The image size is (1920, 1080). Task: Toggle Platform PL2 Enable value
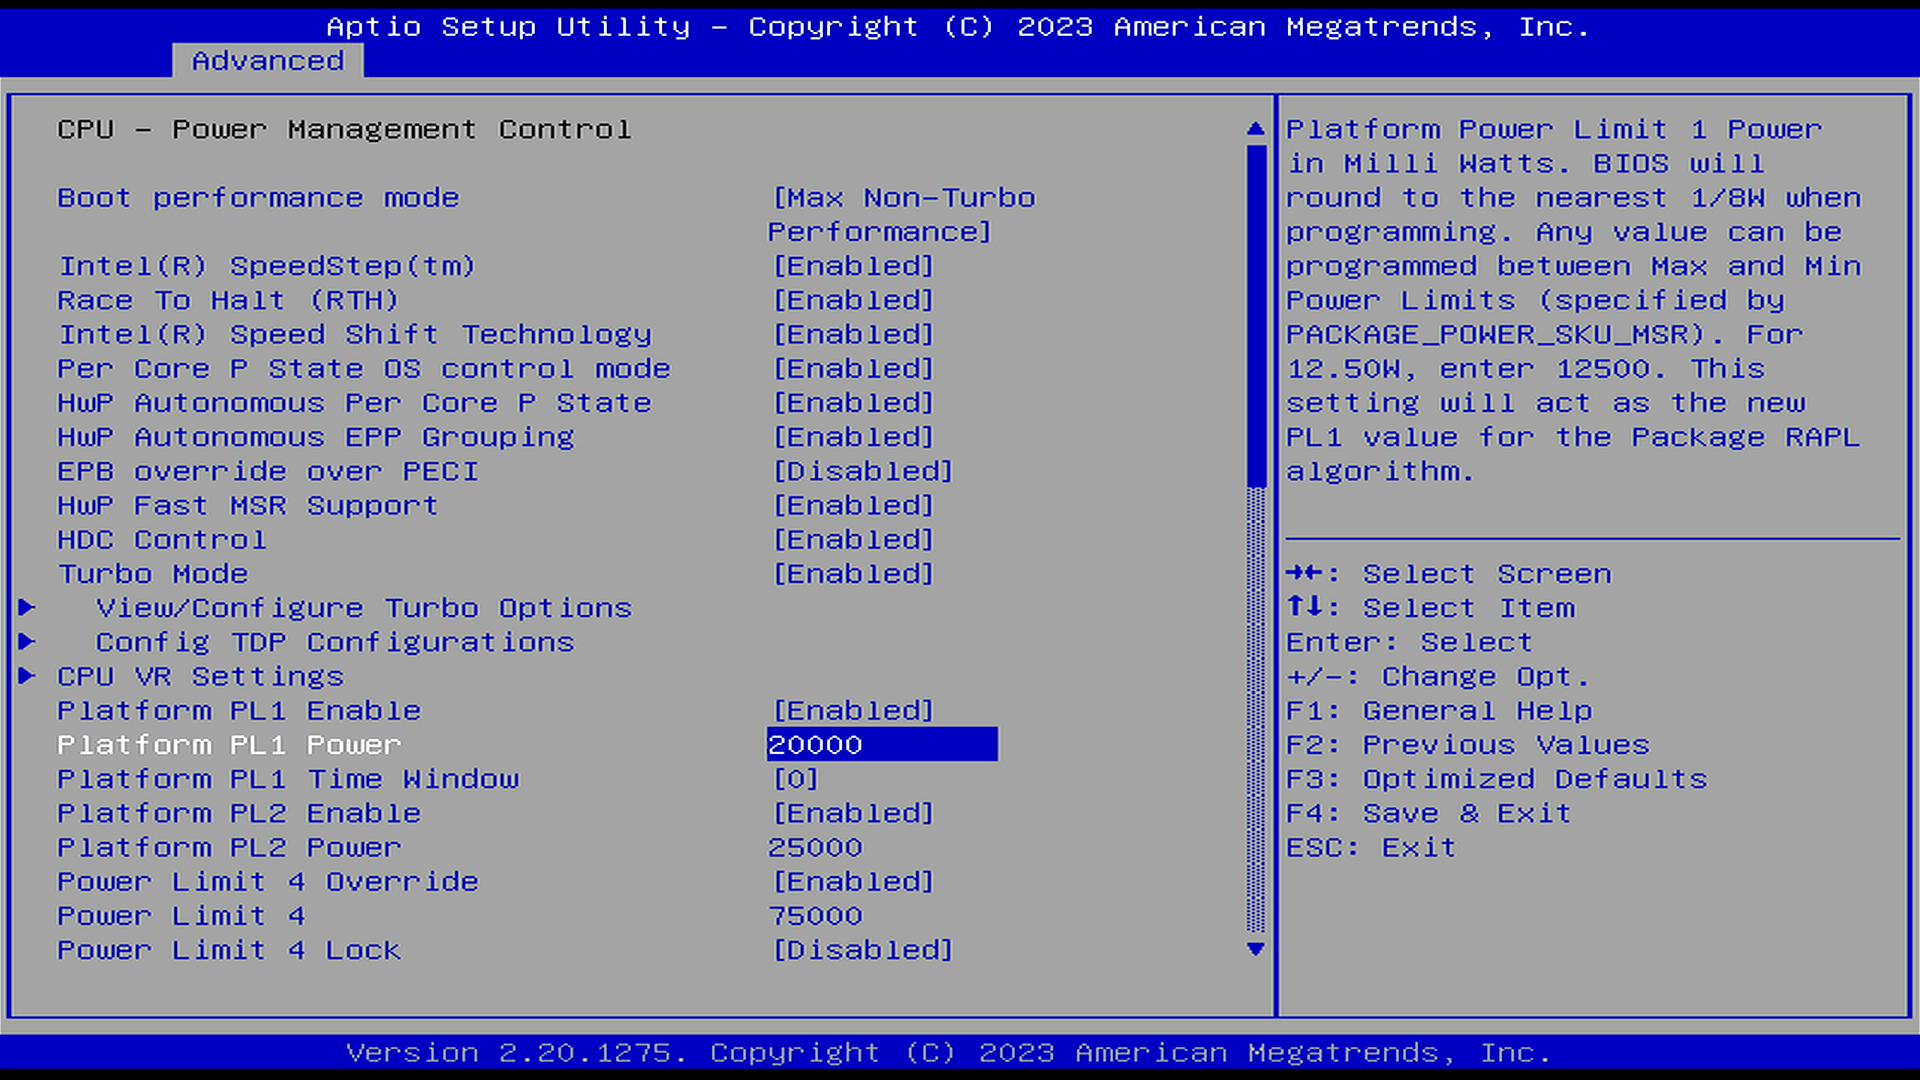tap(853, 813)
